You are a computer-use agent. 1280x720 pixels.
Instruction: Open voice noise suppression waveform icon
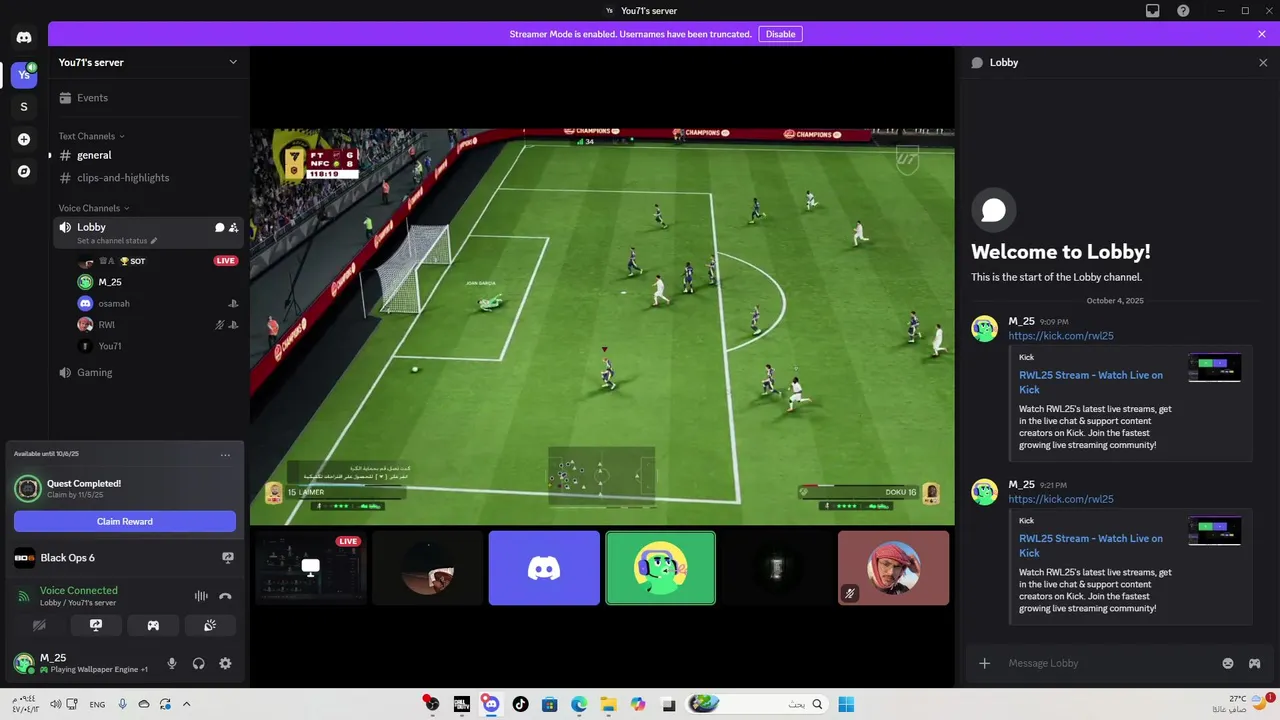[201, 596]
